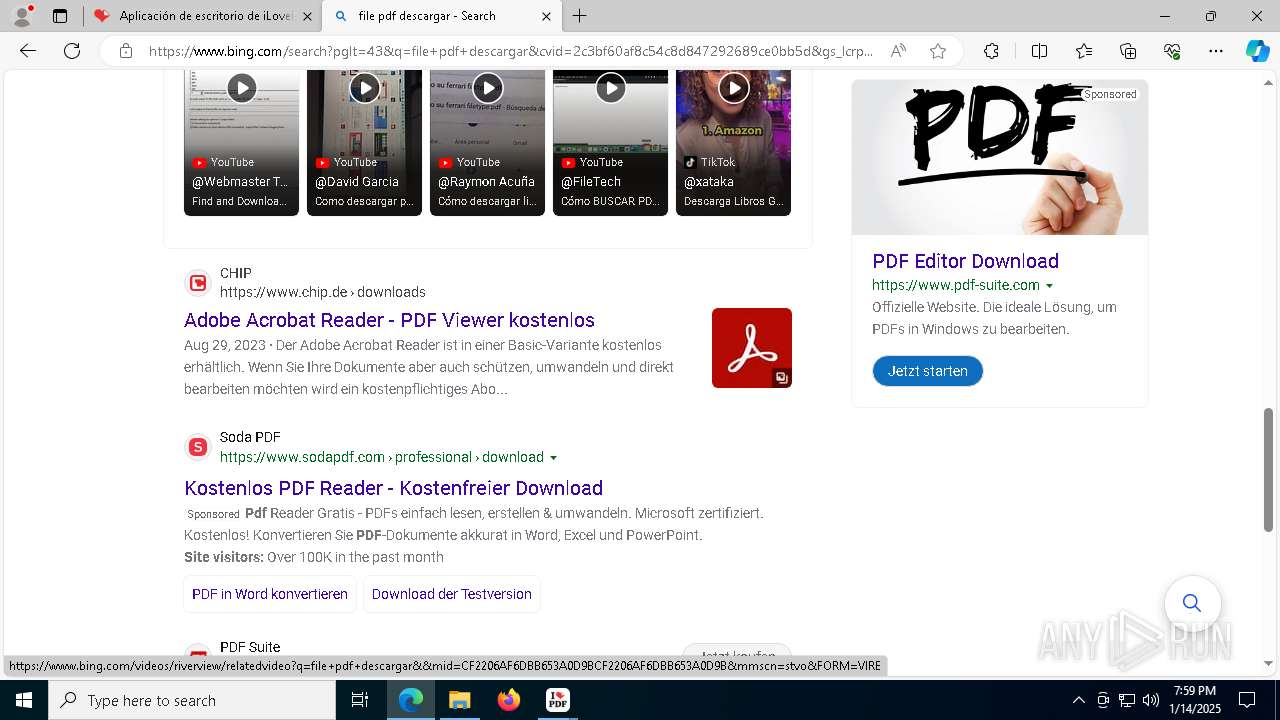1280x720 pixels.
Task: Open Read aloud icon in address bar
Action: [898, 51]
